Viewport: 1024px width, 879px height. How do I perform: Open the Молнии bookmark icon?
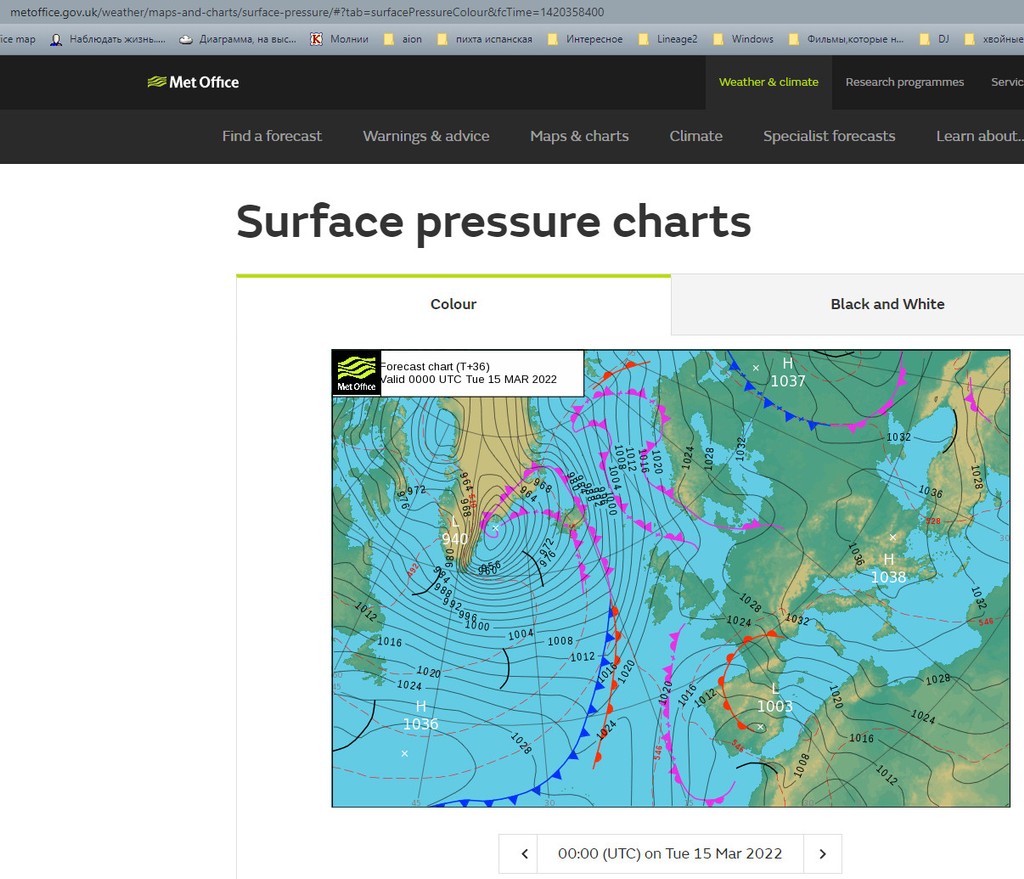317,39
